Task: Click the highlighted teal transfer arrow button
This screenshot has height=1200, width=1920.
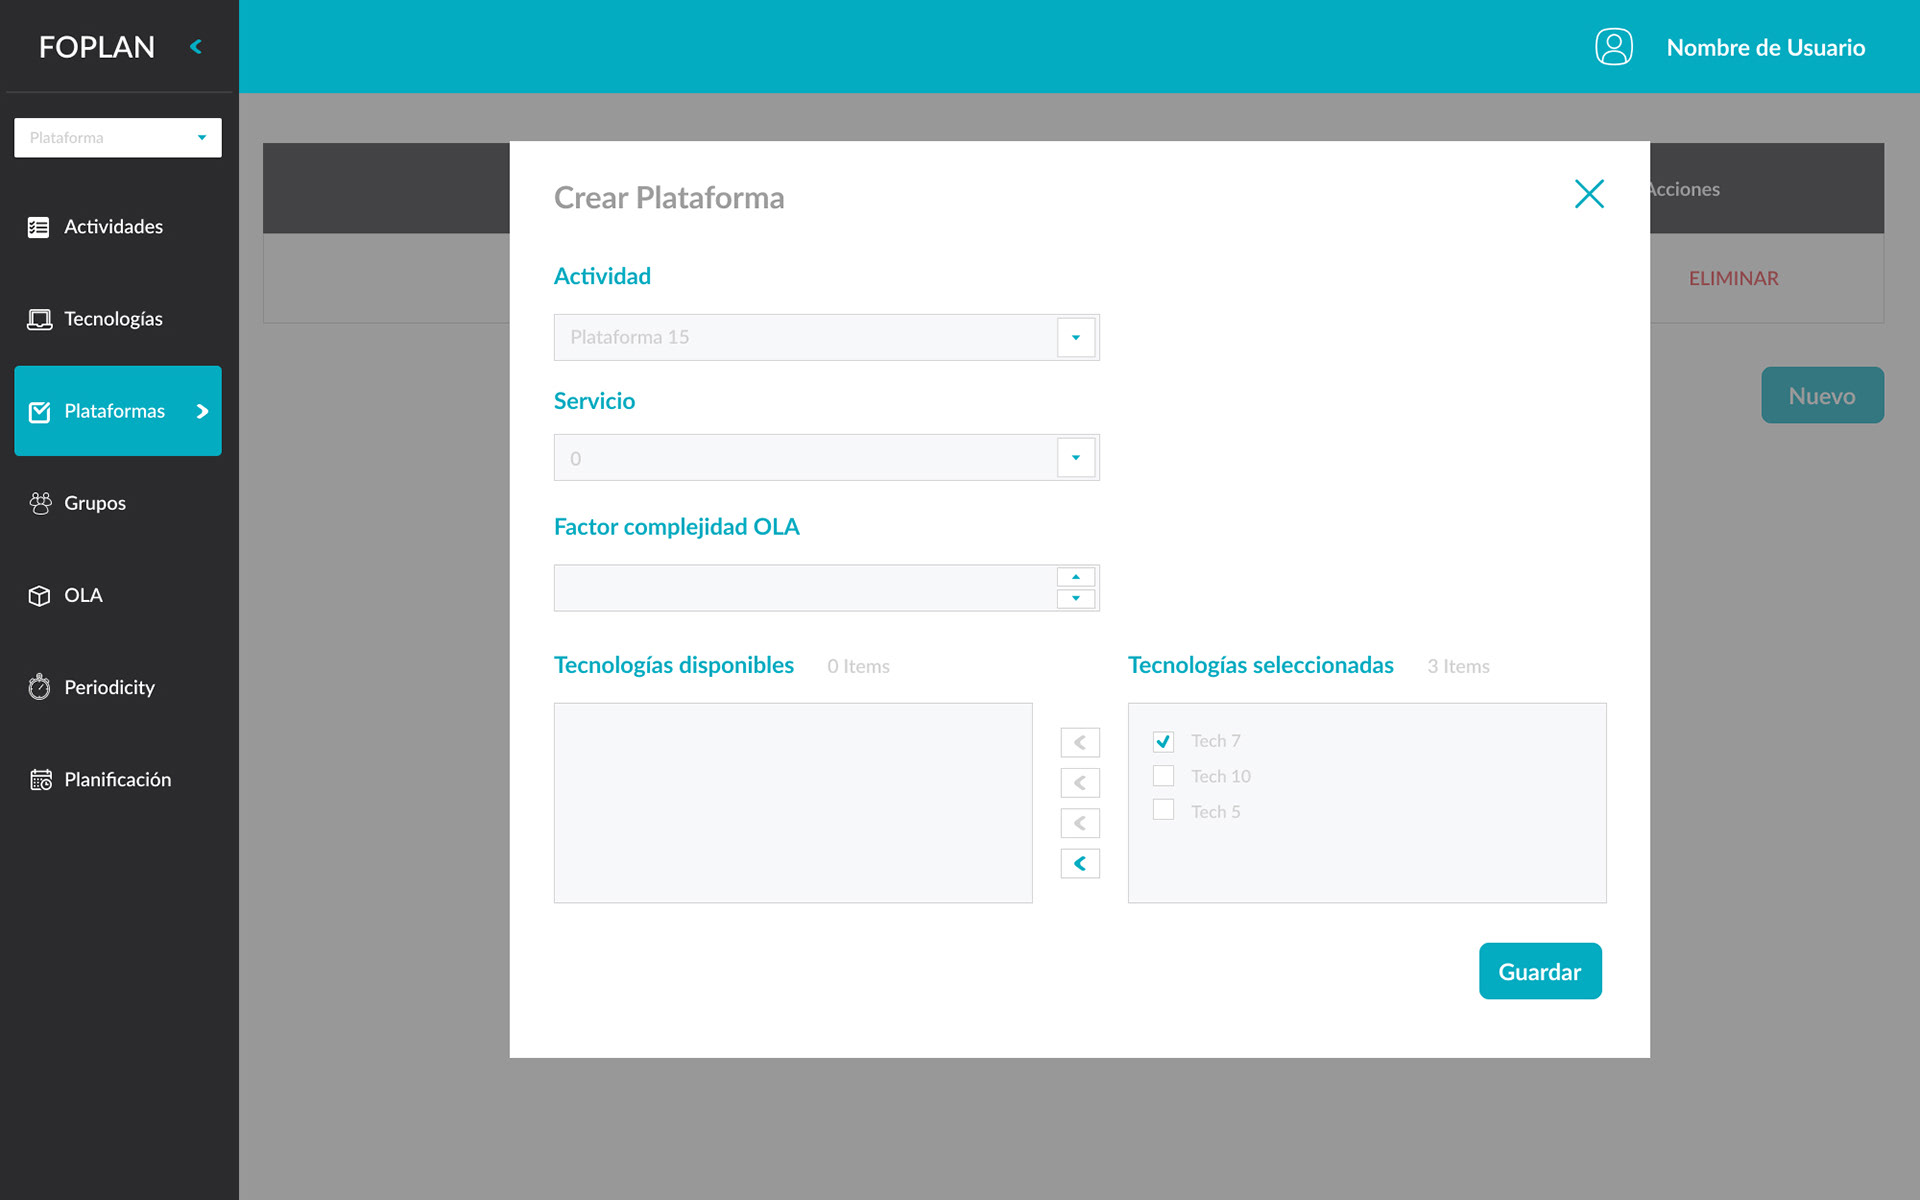Action: point(1079,863)
